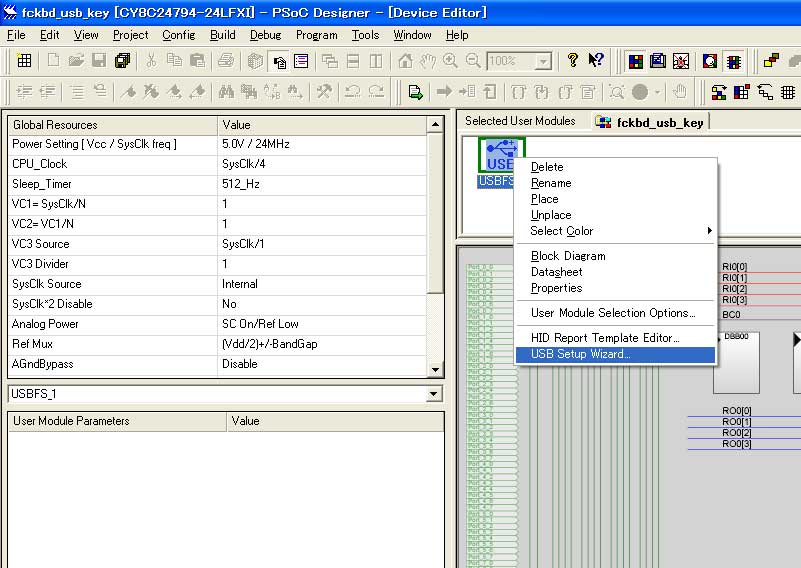Click the Zoom In magnifier icon
Viewport: 801px width, 568px height.
tap(450, 61)
